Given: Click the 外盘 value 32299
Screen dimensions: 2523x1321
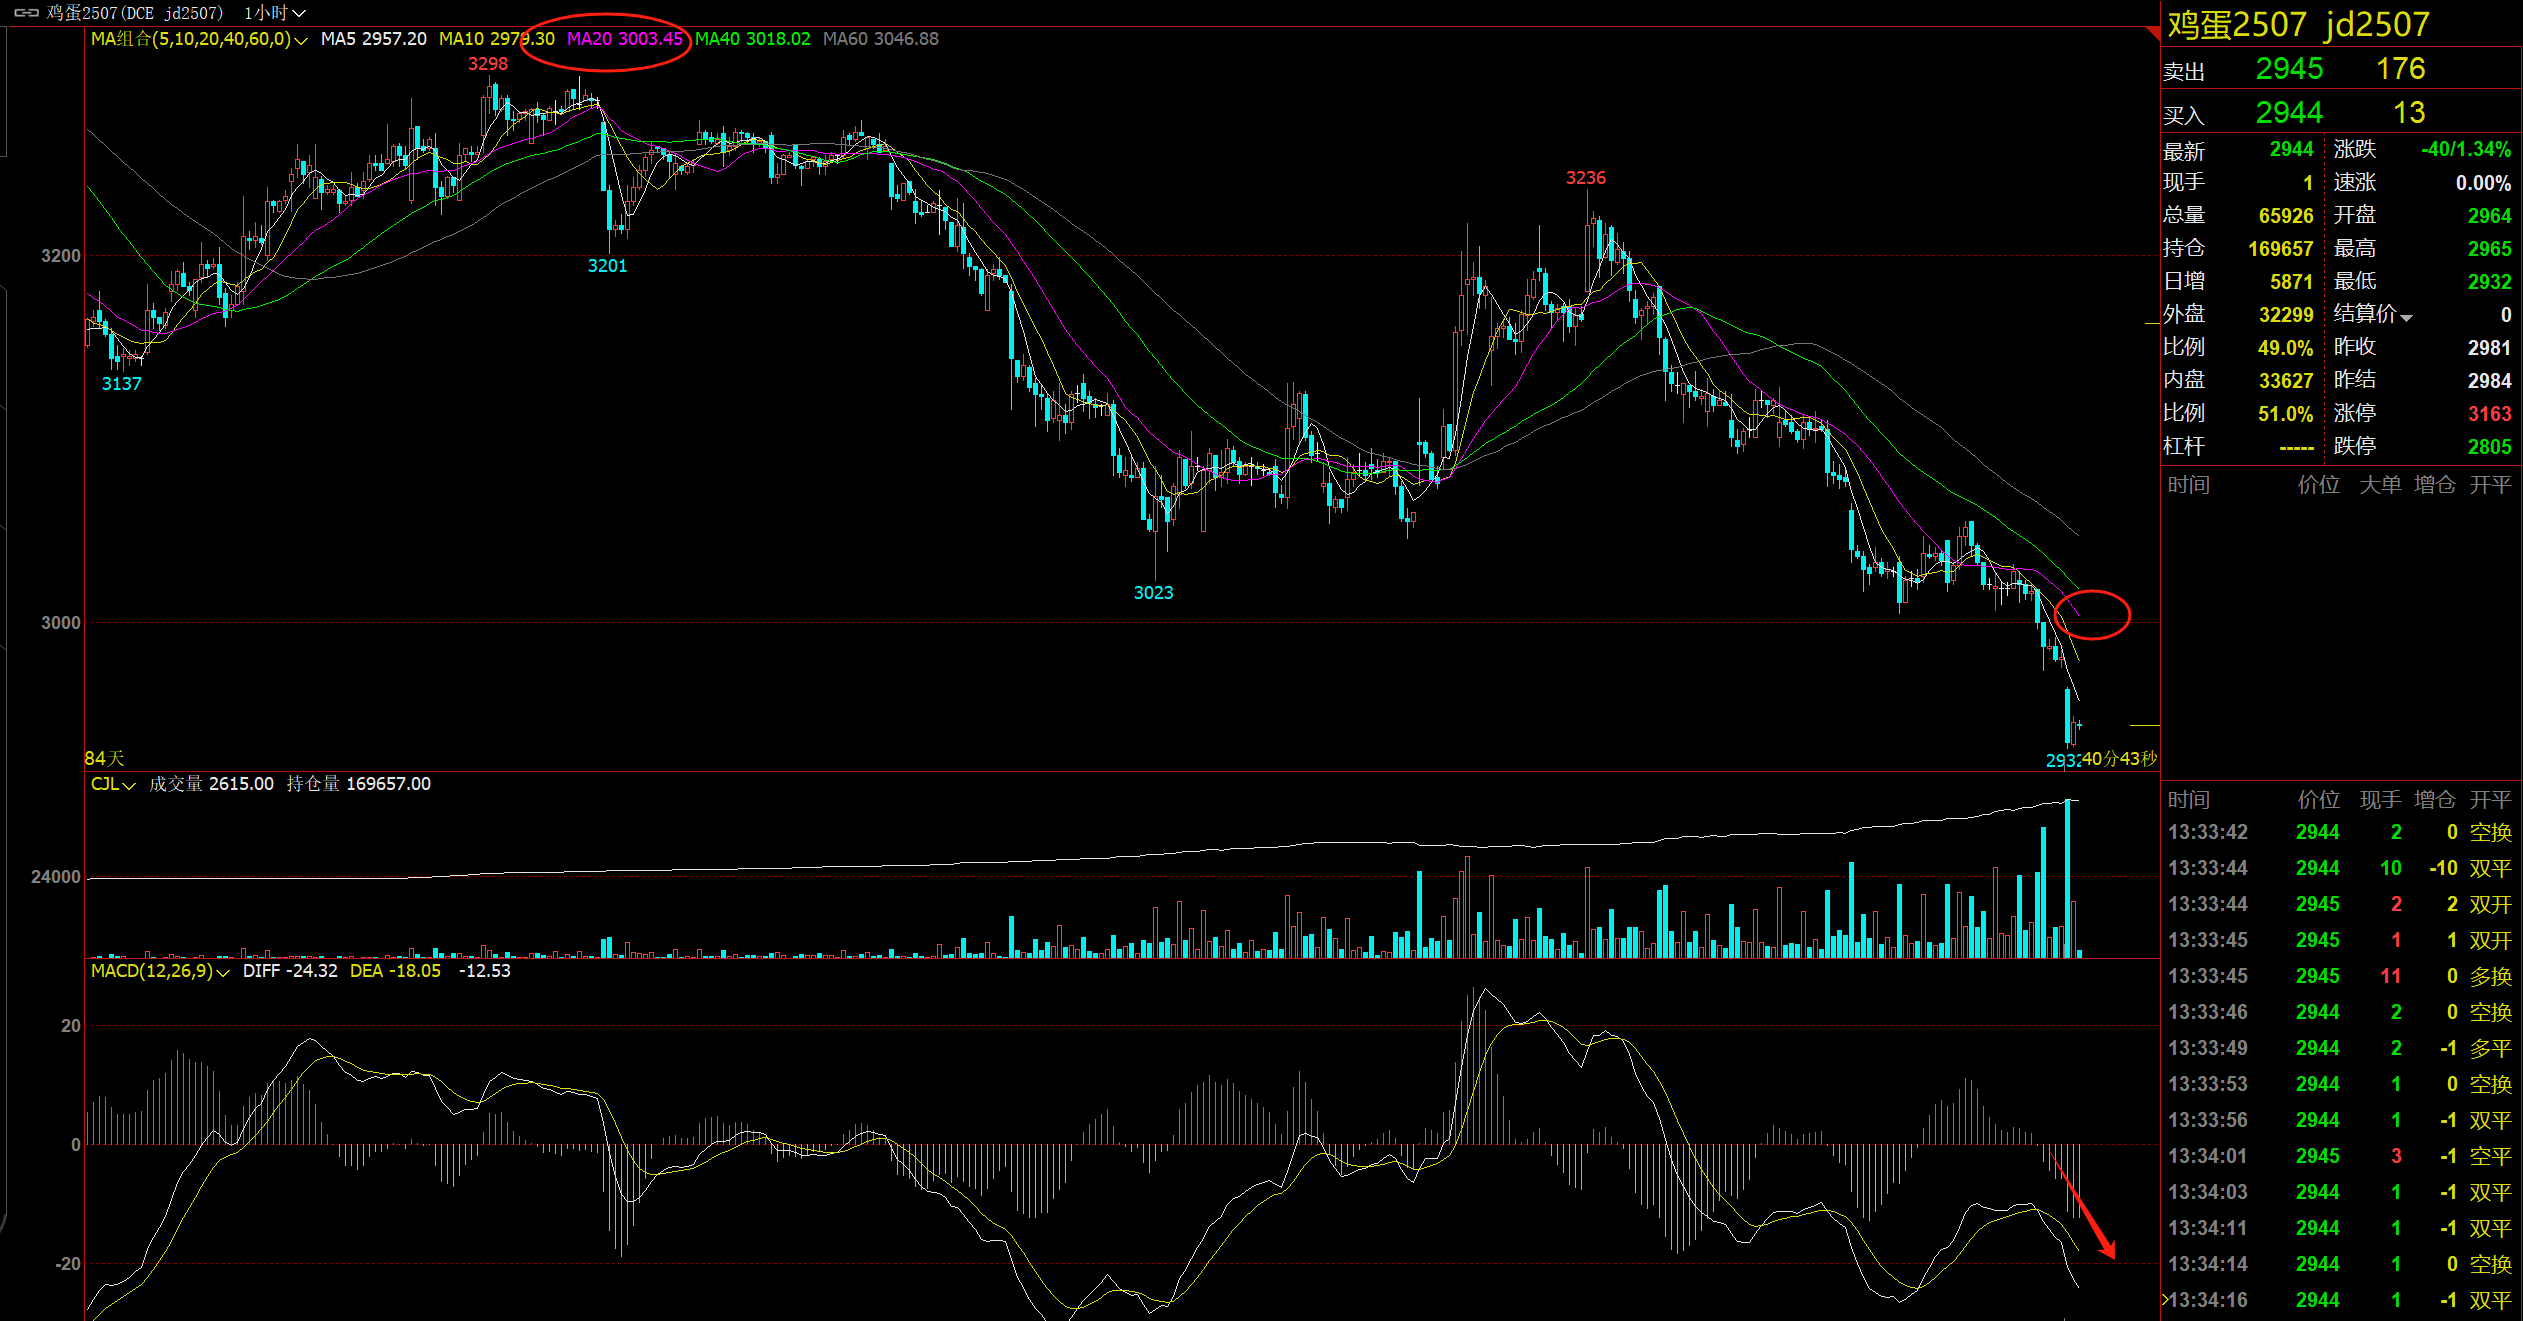Looking at the screenshot, I should click(2286, 315).
